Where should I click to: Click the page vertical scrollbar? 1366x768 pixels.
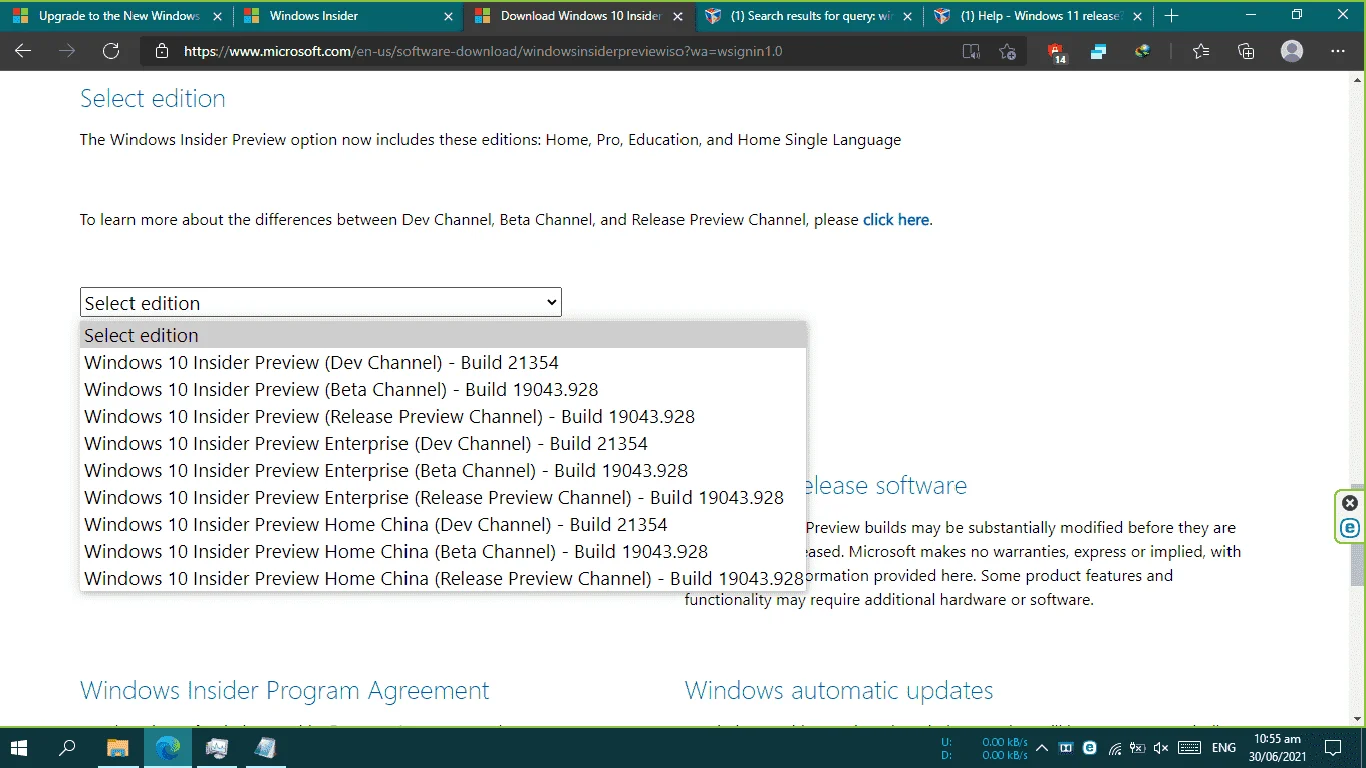coord(1357,537)
